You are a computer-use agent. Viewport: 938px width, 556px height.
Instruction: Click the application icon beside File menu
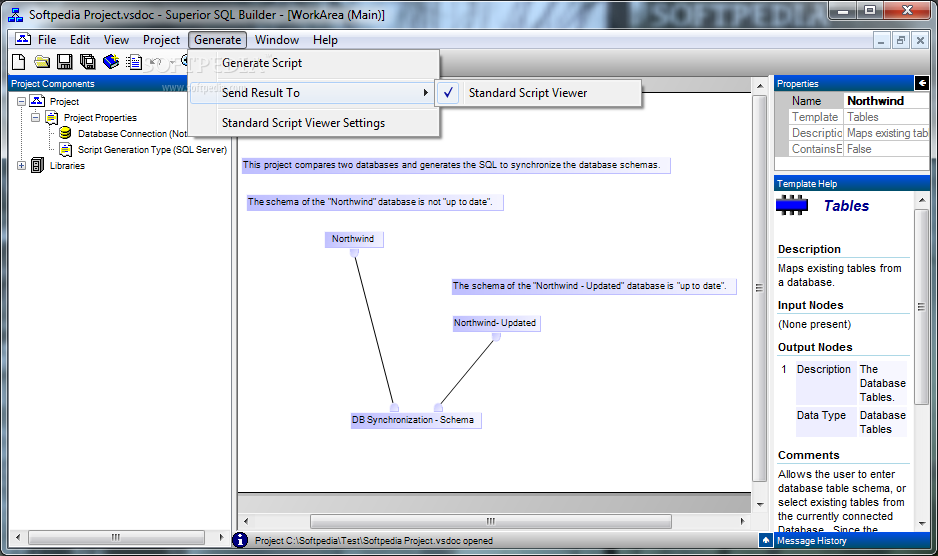[23, 40]
